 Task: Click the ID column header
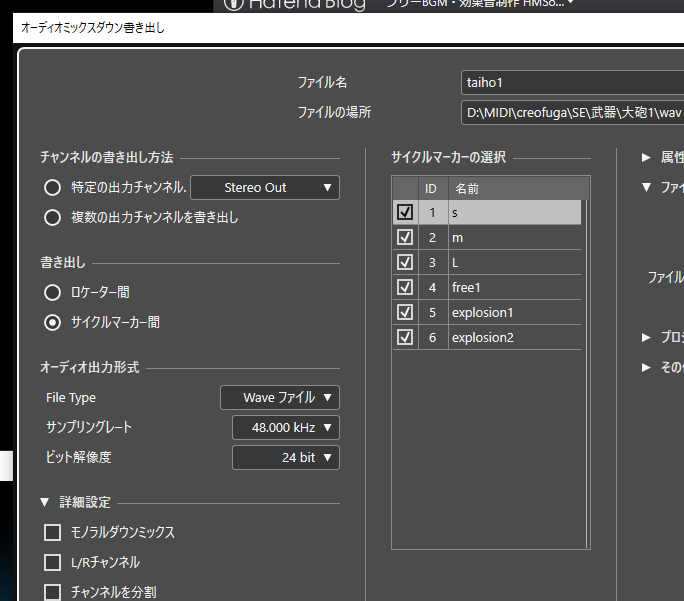(x=433, y=188)
